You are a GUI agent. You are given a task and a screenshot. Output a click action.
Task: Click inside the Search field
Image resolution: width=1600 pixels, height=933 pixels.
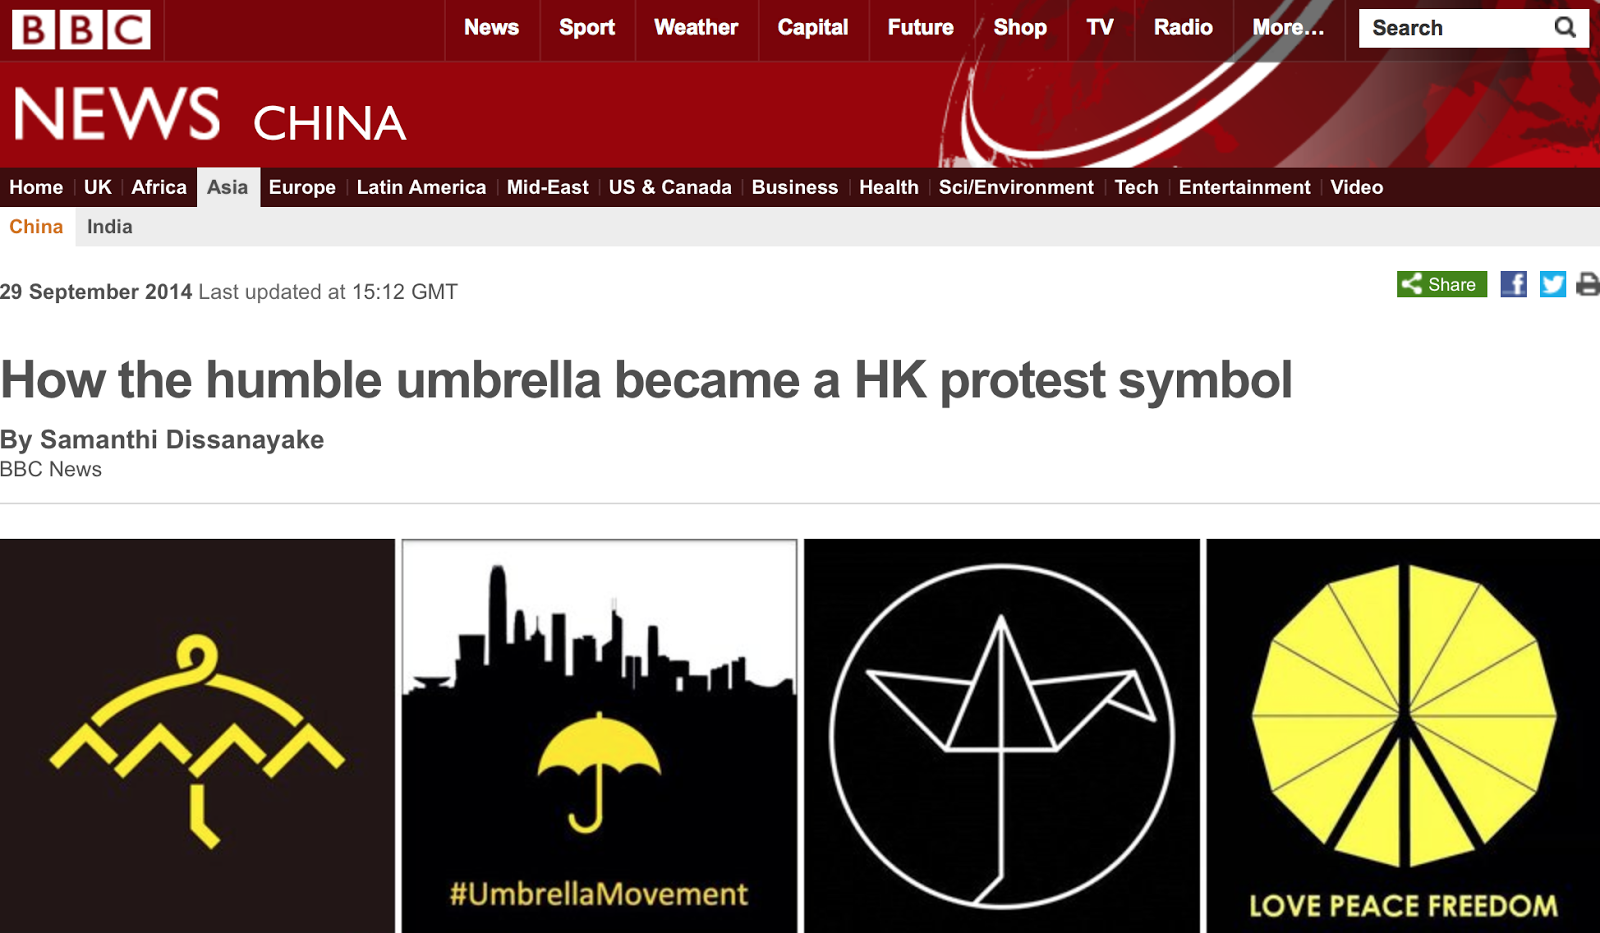(1455, 28)
